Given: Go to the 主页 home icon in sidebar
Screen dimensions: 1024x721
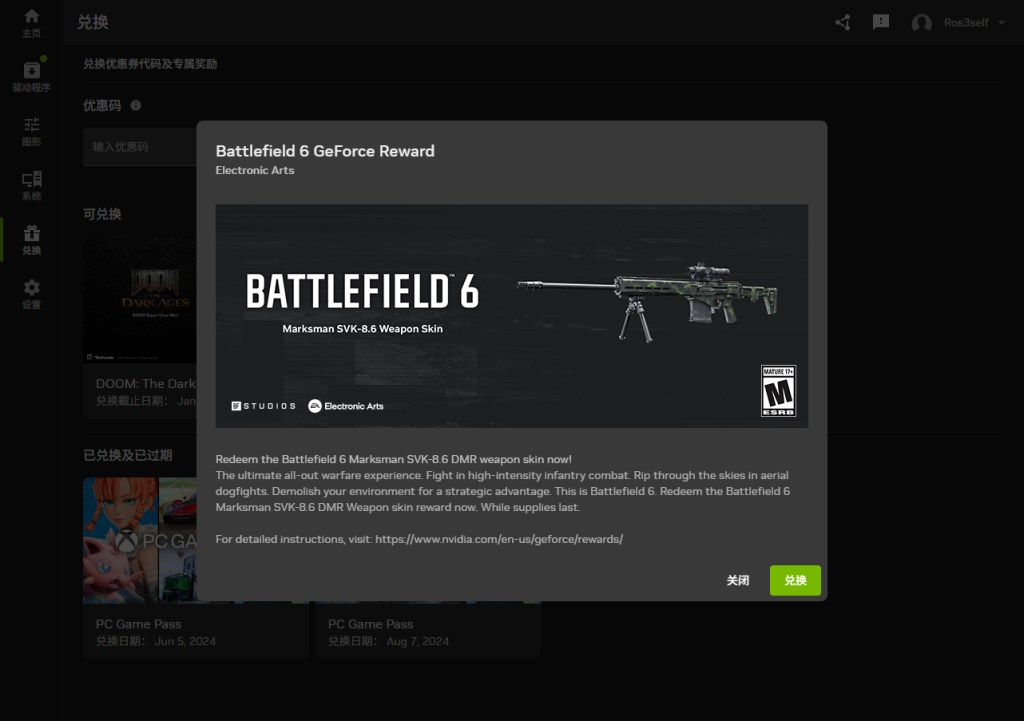Looking at the screenshot, I should [31, 17].
